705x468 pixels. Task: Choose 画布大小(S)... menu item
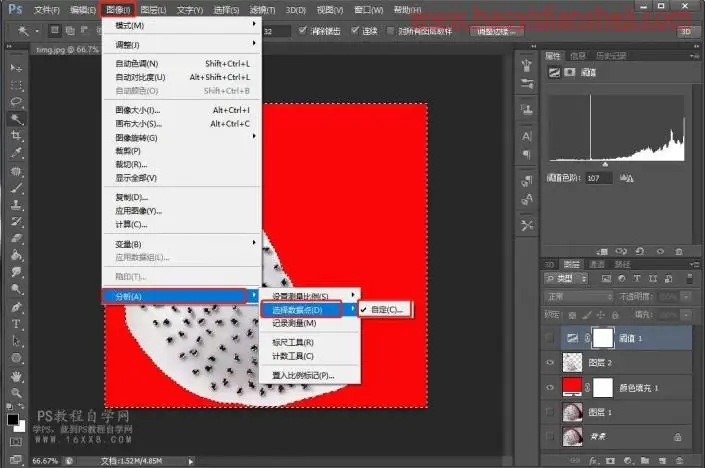point(182,123)
